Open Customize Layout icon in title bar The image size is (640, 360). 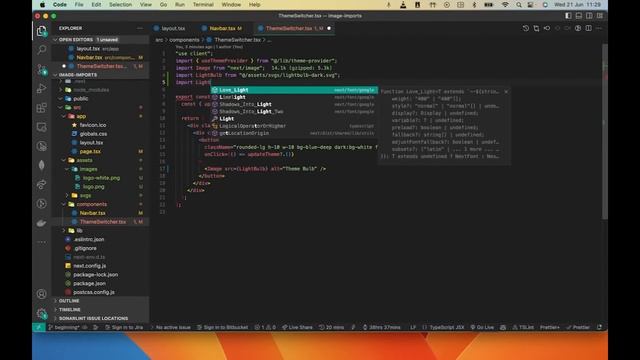600,16
